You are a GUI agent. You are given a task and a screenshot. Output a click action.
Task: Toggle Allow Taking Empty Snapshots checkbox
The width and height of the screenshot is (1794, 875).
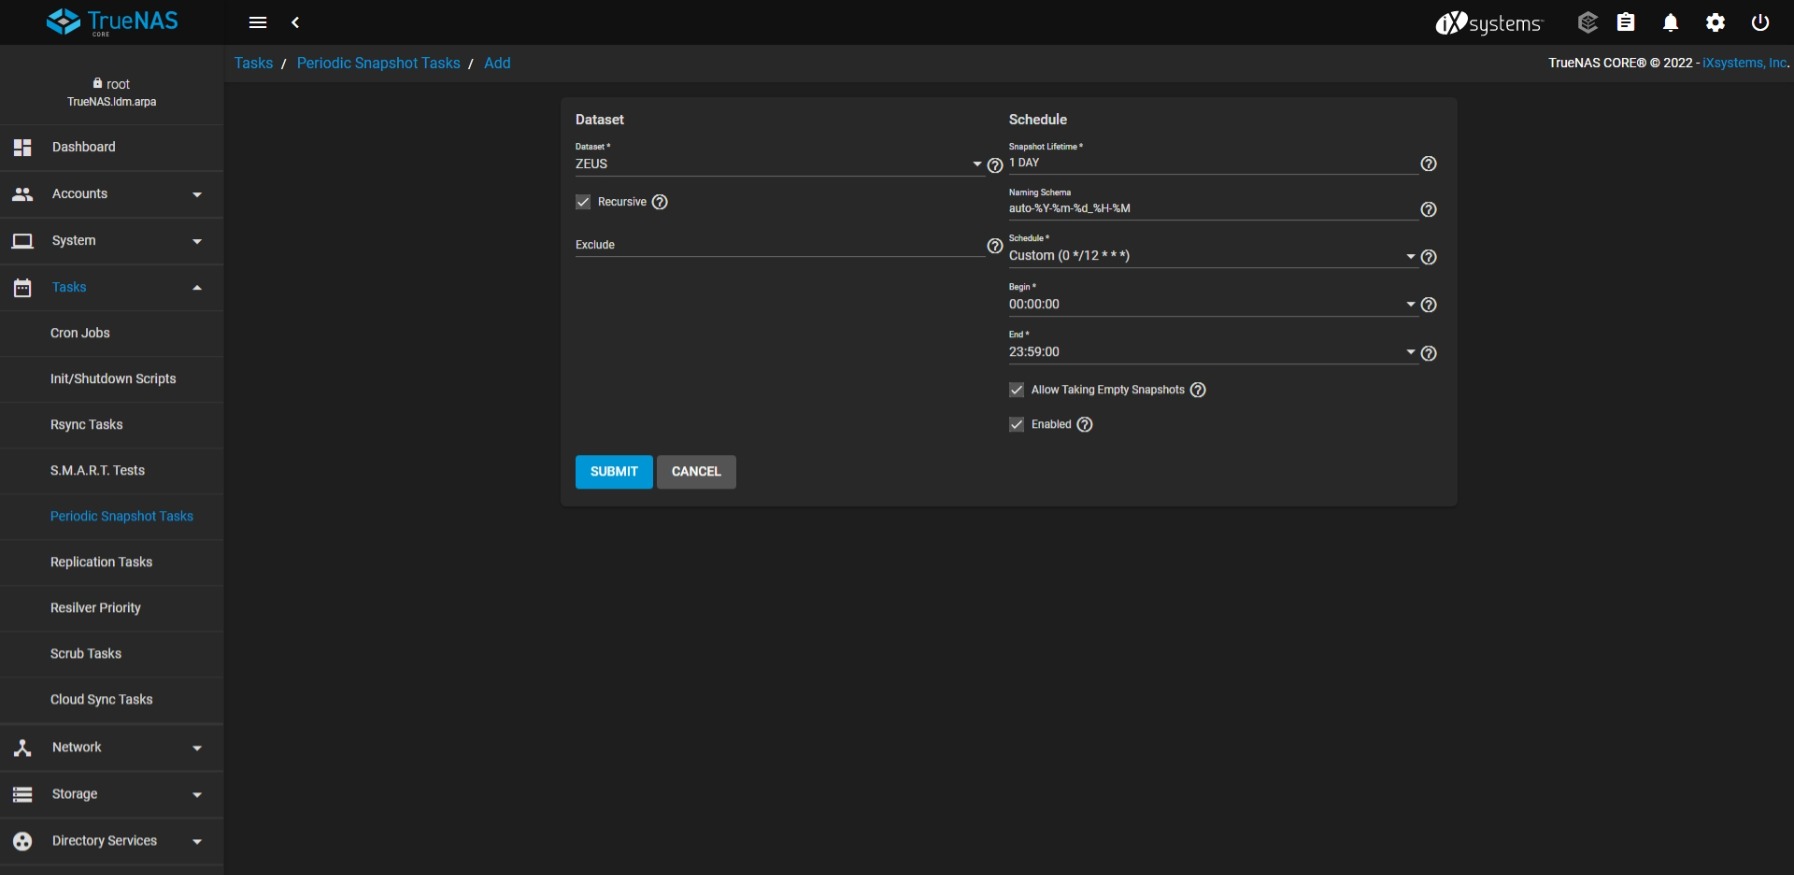point(1016,390)
